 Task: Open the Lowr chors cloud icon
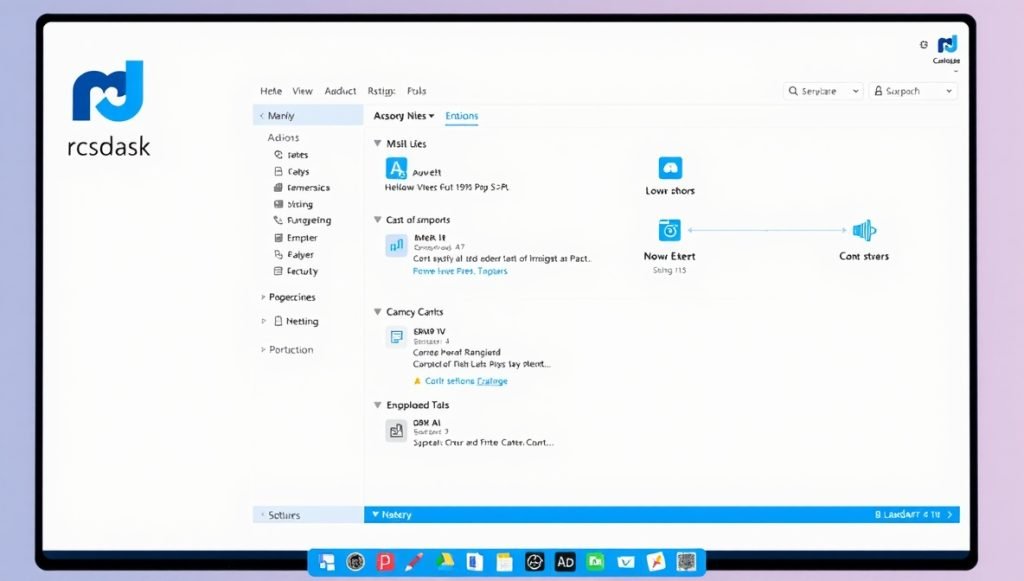669,168
